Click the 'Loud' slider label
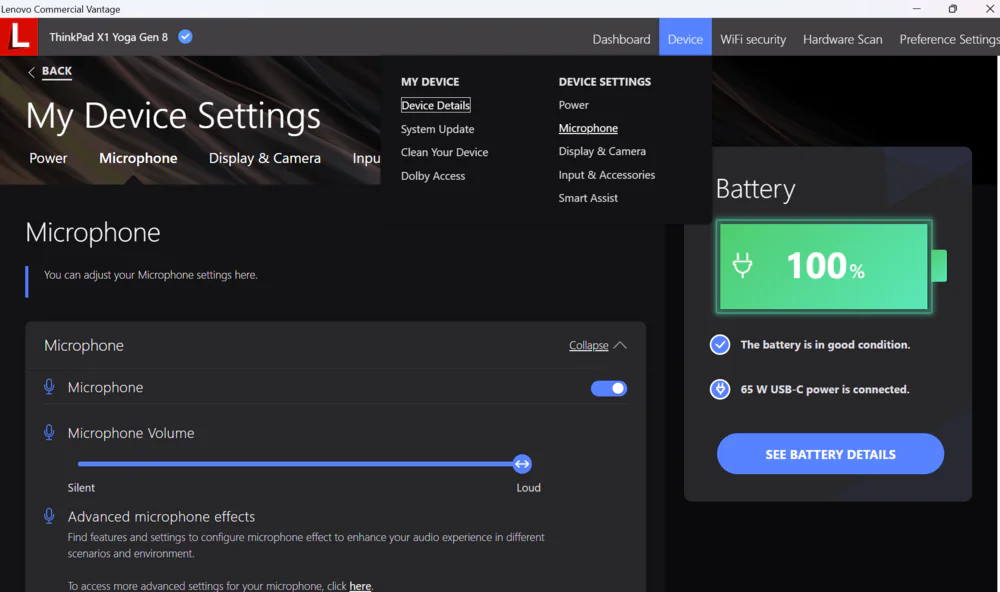The image size is (1000, 592). (x=528, y=487)
